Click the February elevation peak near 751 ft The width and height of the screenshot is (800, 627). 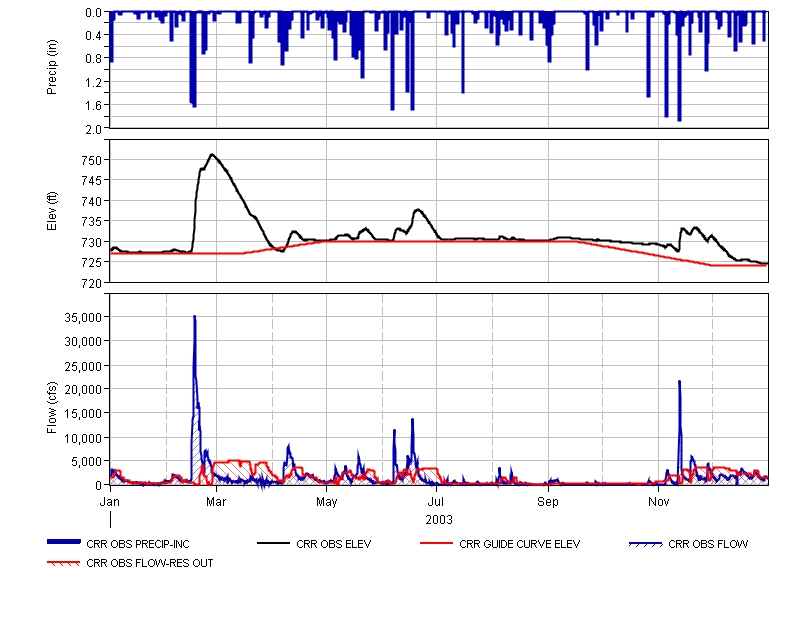coord(212,155)
